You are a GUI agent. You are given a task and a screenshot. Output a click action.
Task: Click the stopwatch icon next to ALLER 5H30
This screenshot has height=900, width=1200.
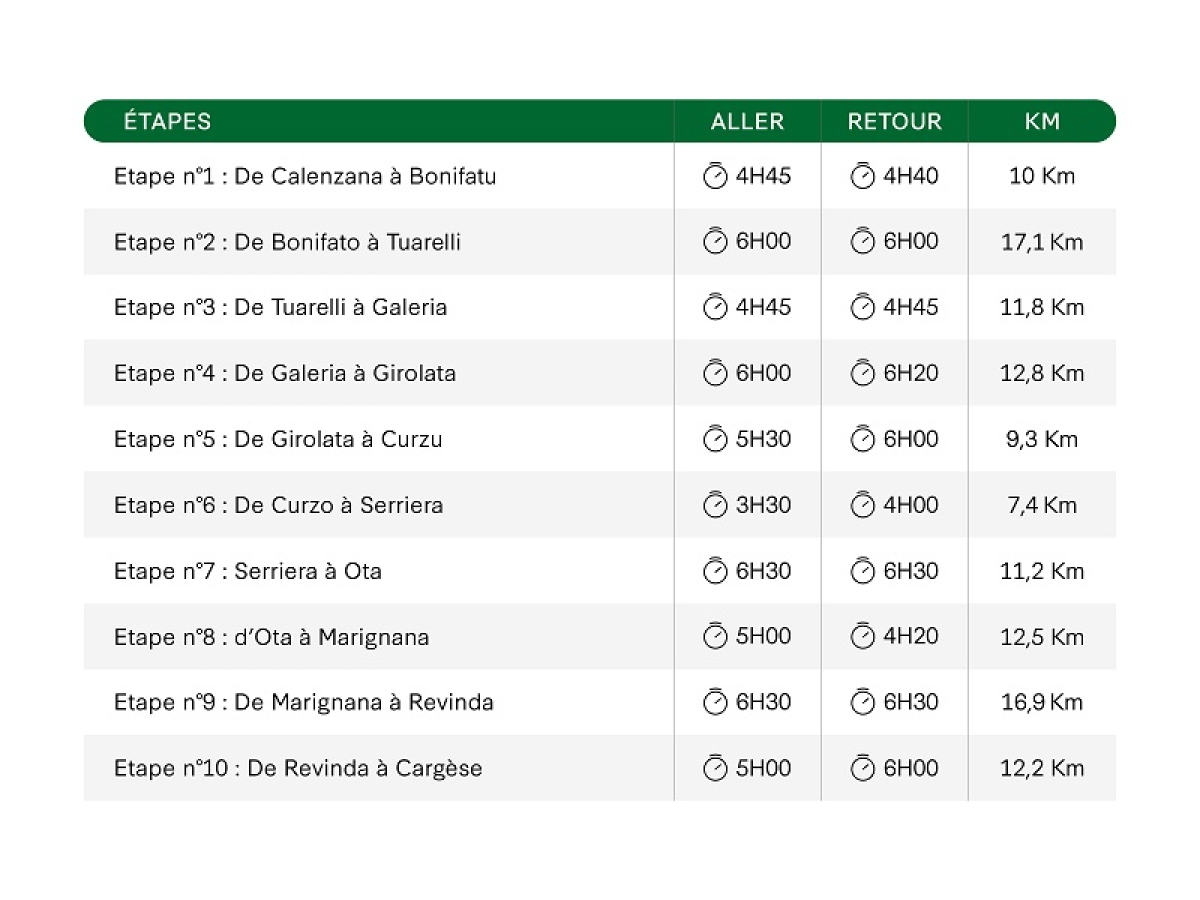tap(715, 439)
